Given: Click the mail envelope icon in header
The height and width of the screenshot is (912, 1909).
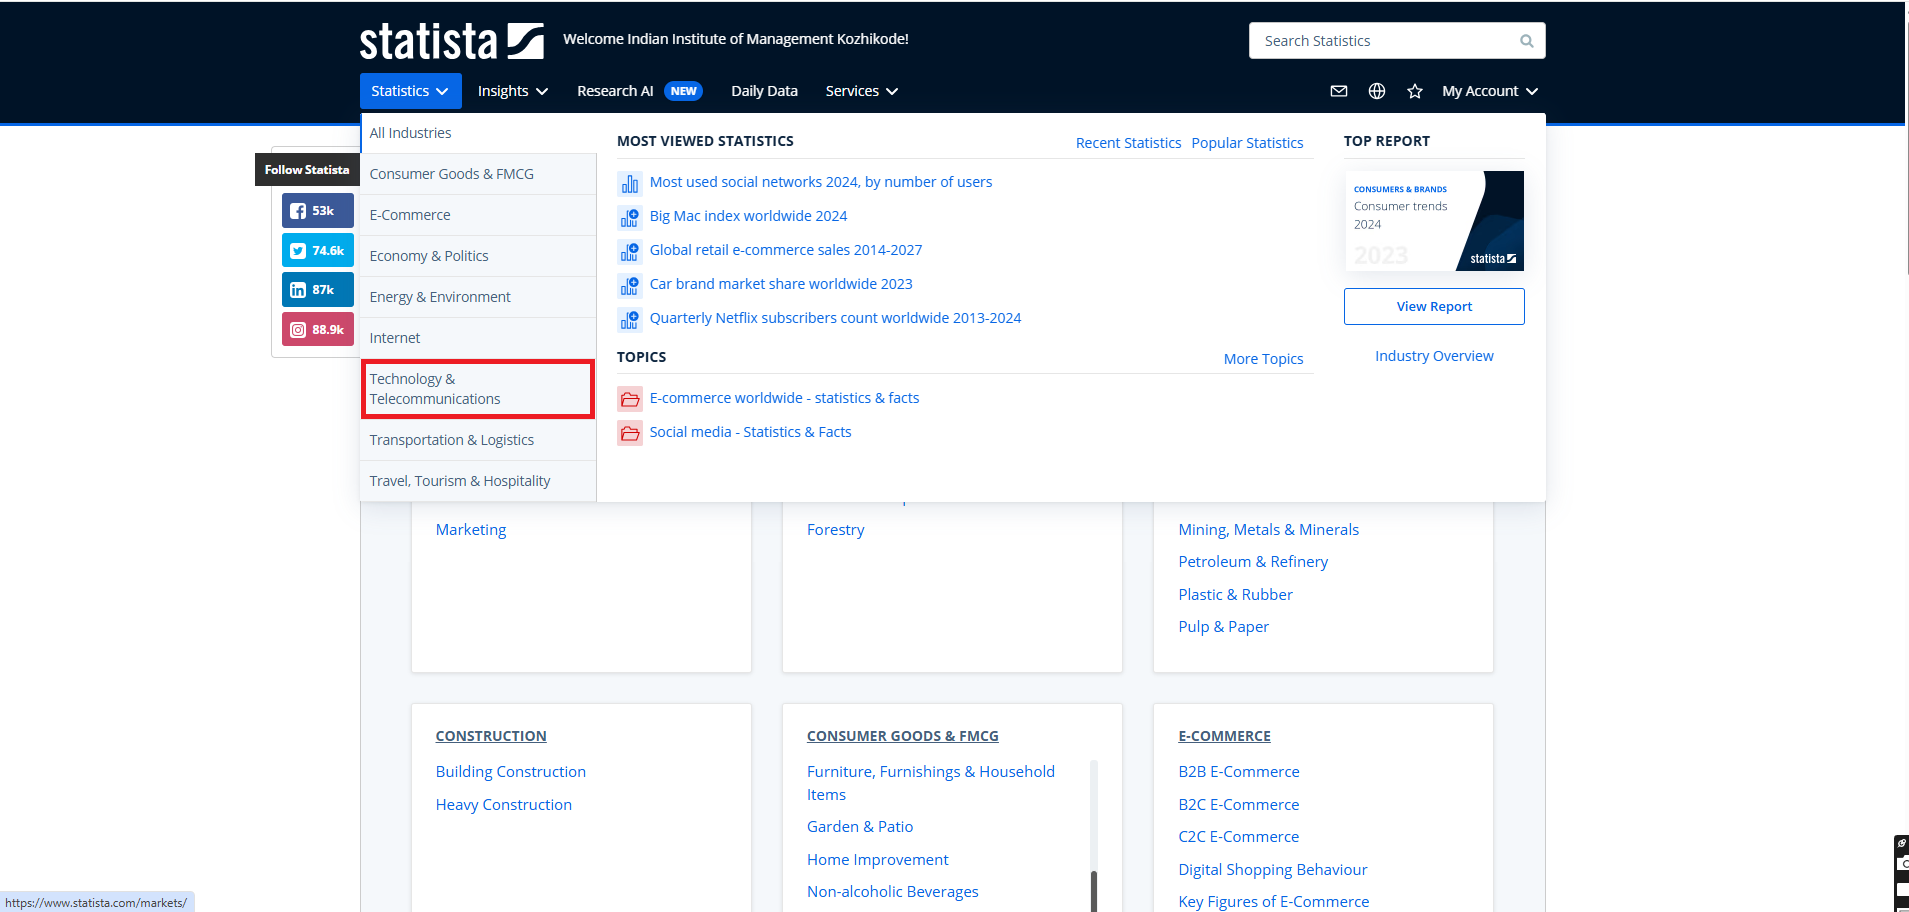Looking at the screenshot, I should click(1338, 91).
